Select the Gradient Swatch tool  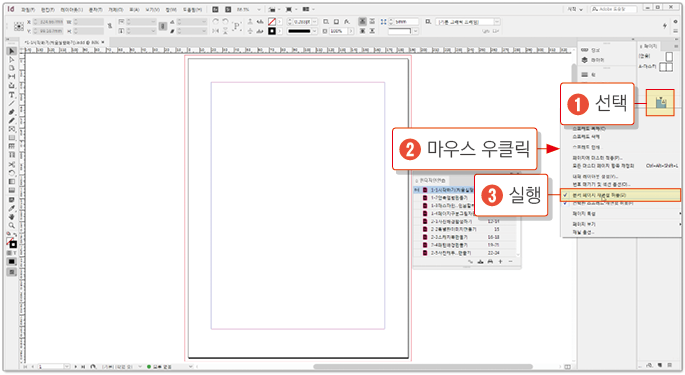(12, 182)
